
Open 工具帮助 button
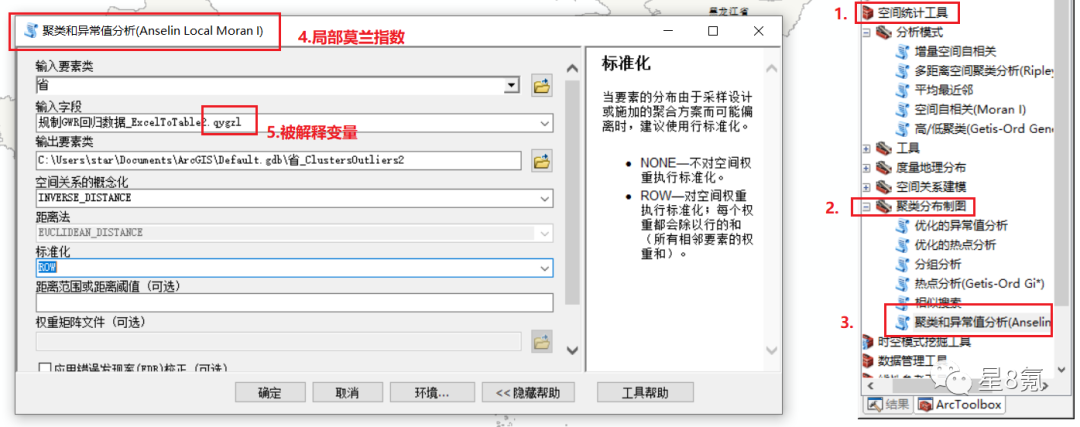(645, 393)
